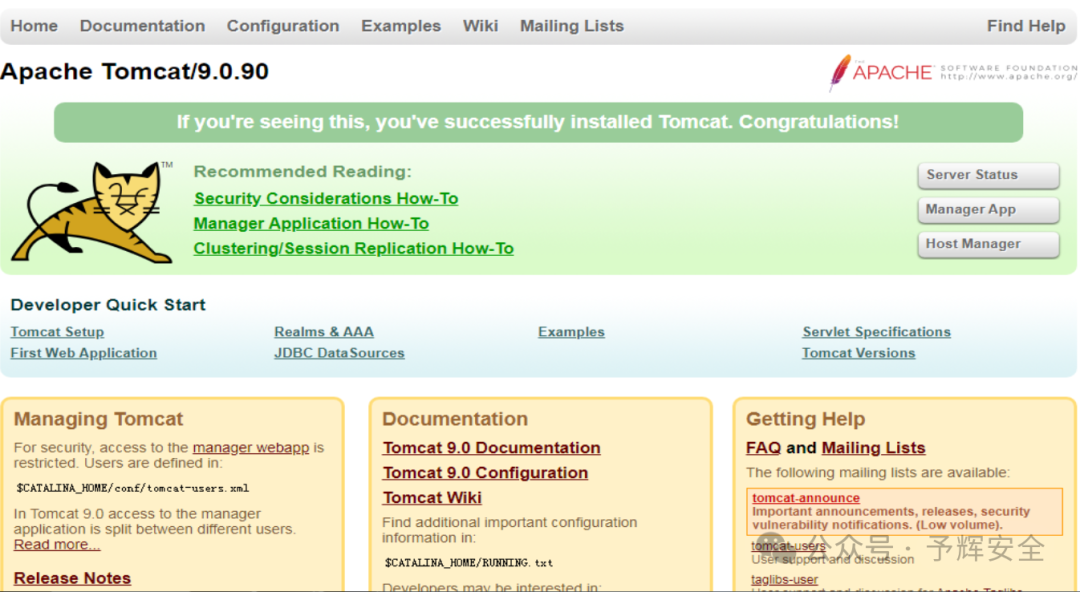Open Manager Application How-To link
This screenshot has height=592, width=1080.
[x=311, y=223]
